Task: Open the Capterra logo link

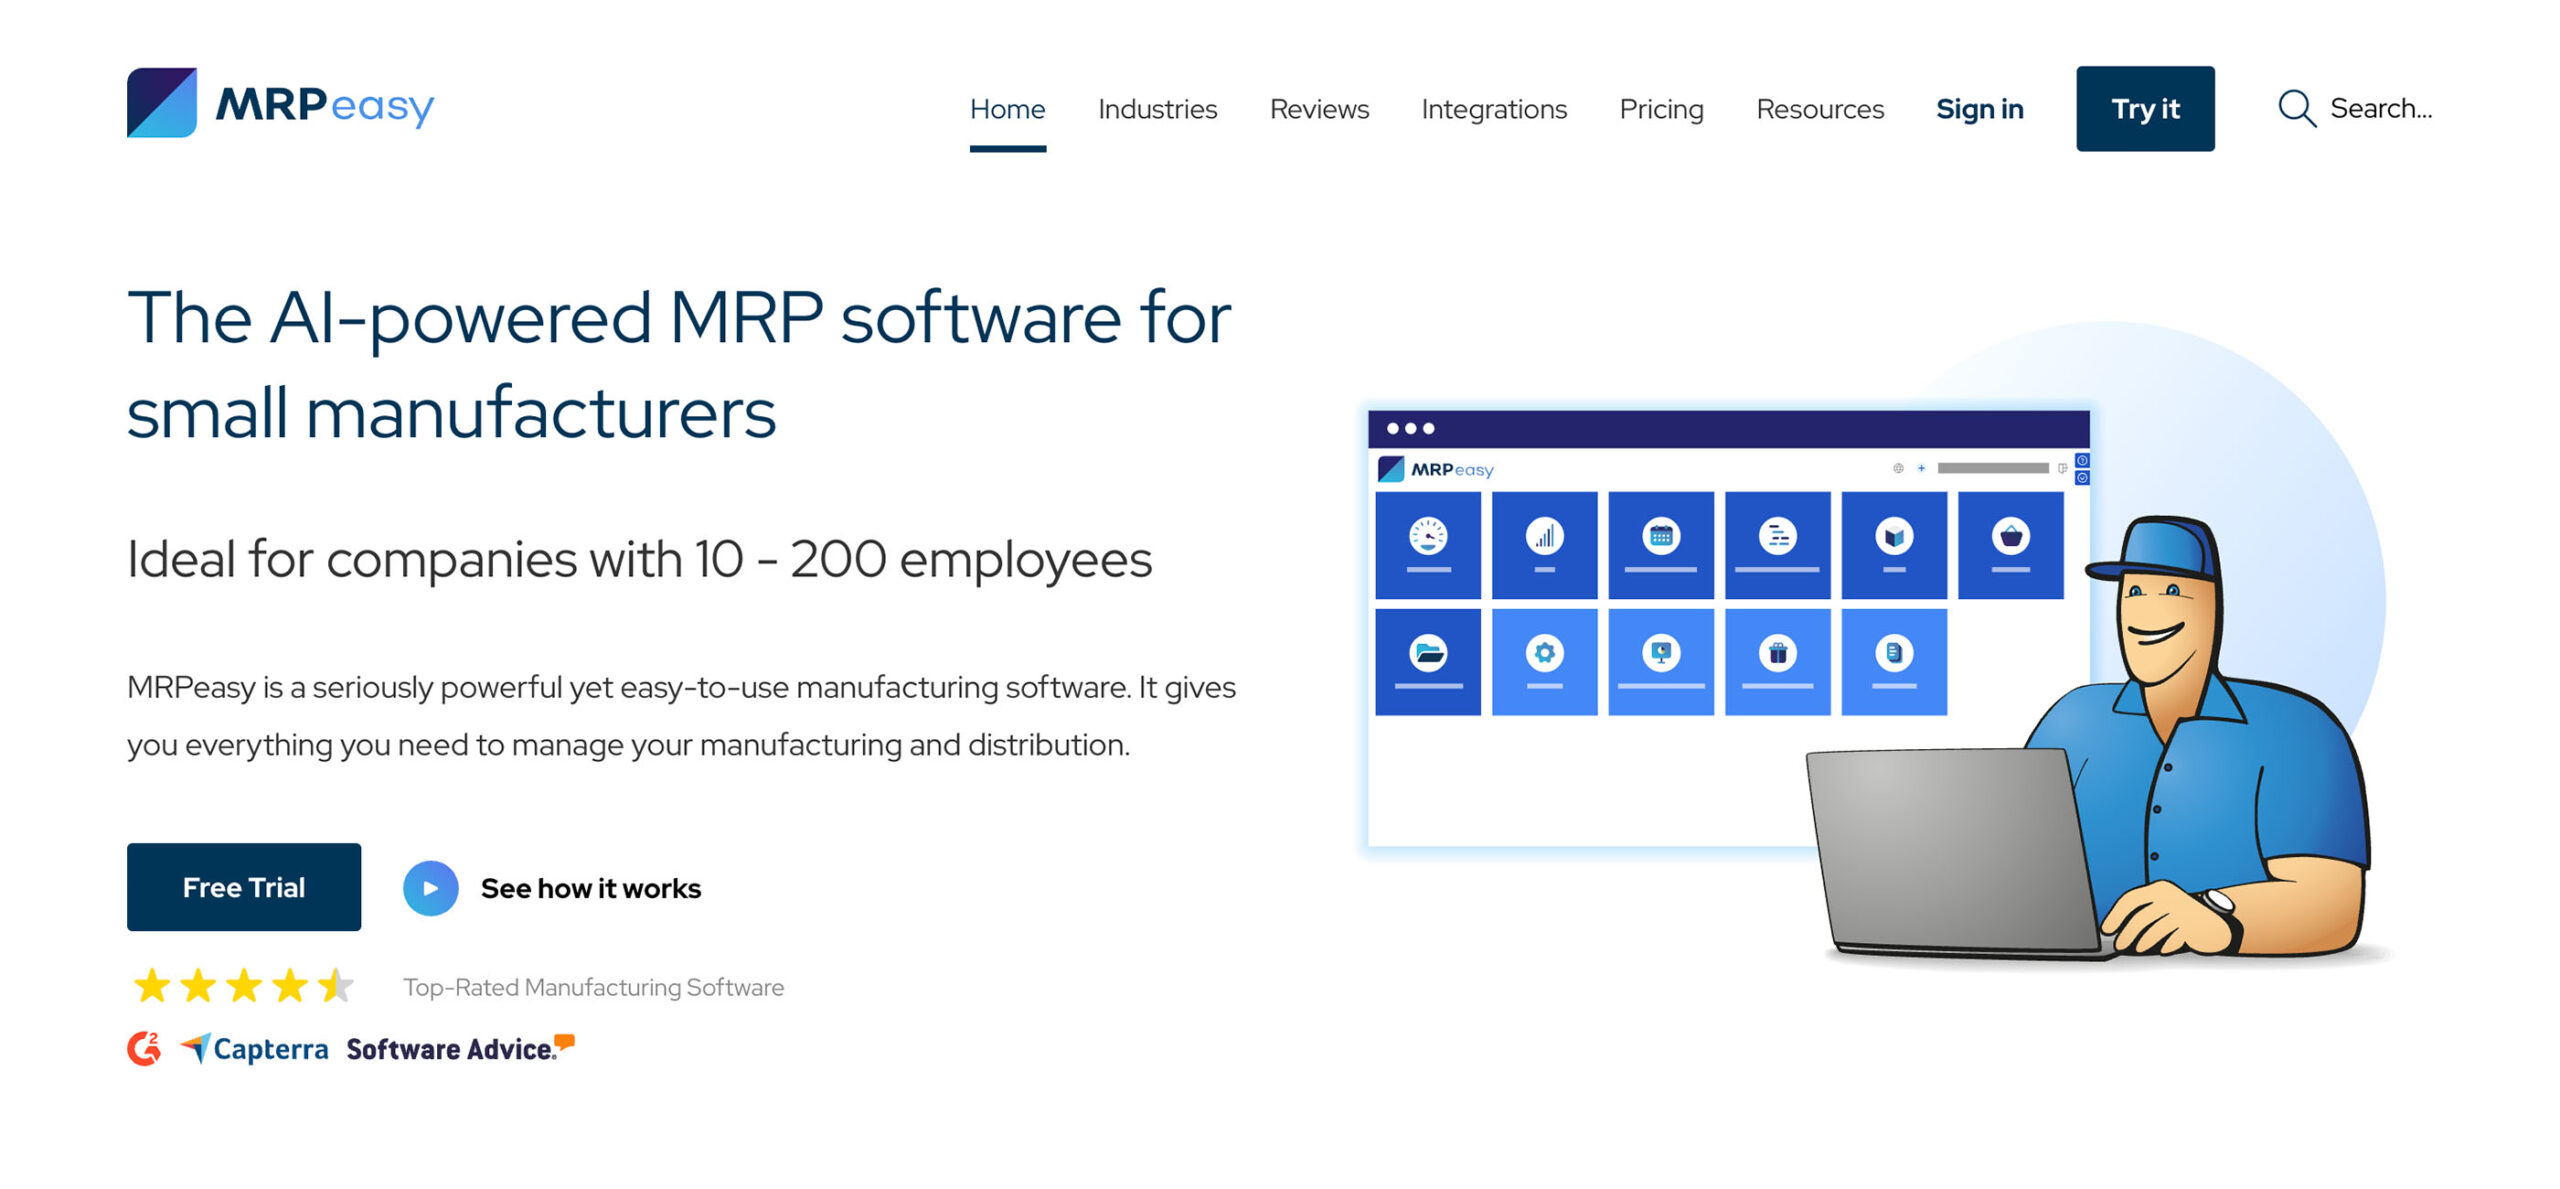Action: point(254,1048)
